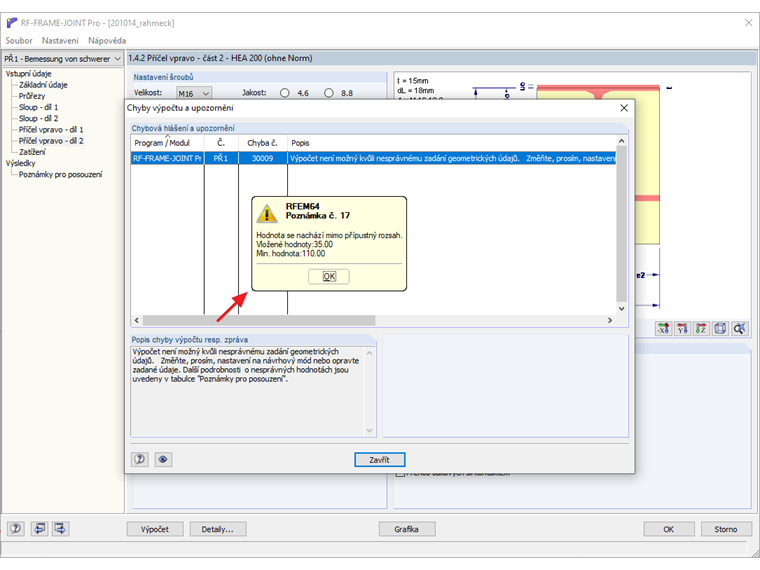This screenshot has width=760, height=570.
Task: Click the main window OK button
Action: (x=669, y=529)
